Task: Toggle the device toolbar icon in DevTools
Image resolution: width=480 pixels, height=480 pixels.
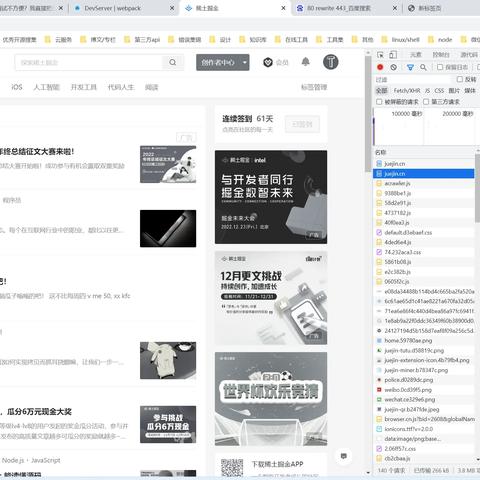Action: point(393,55)
